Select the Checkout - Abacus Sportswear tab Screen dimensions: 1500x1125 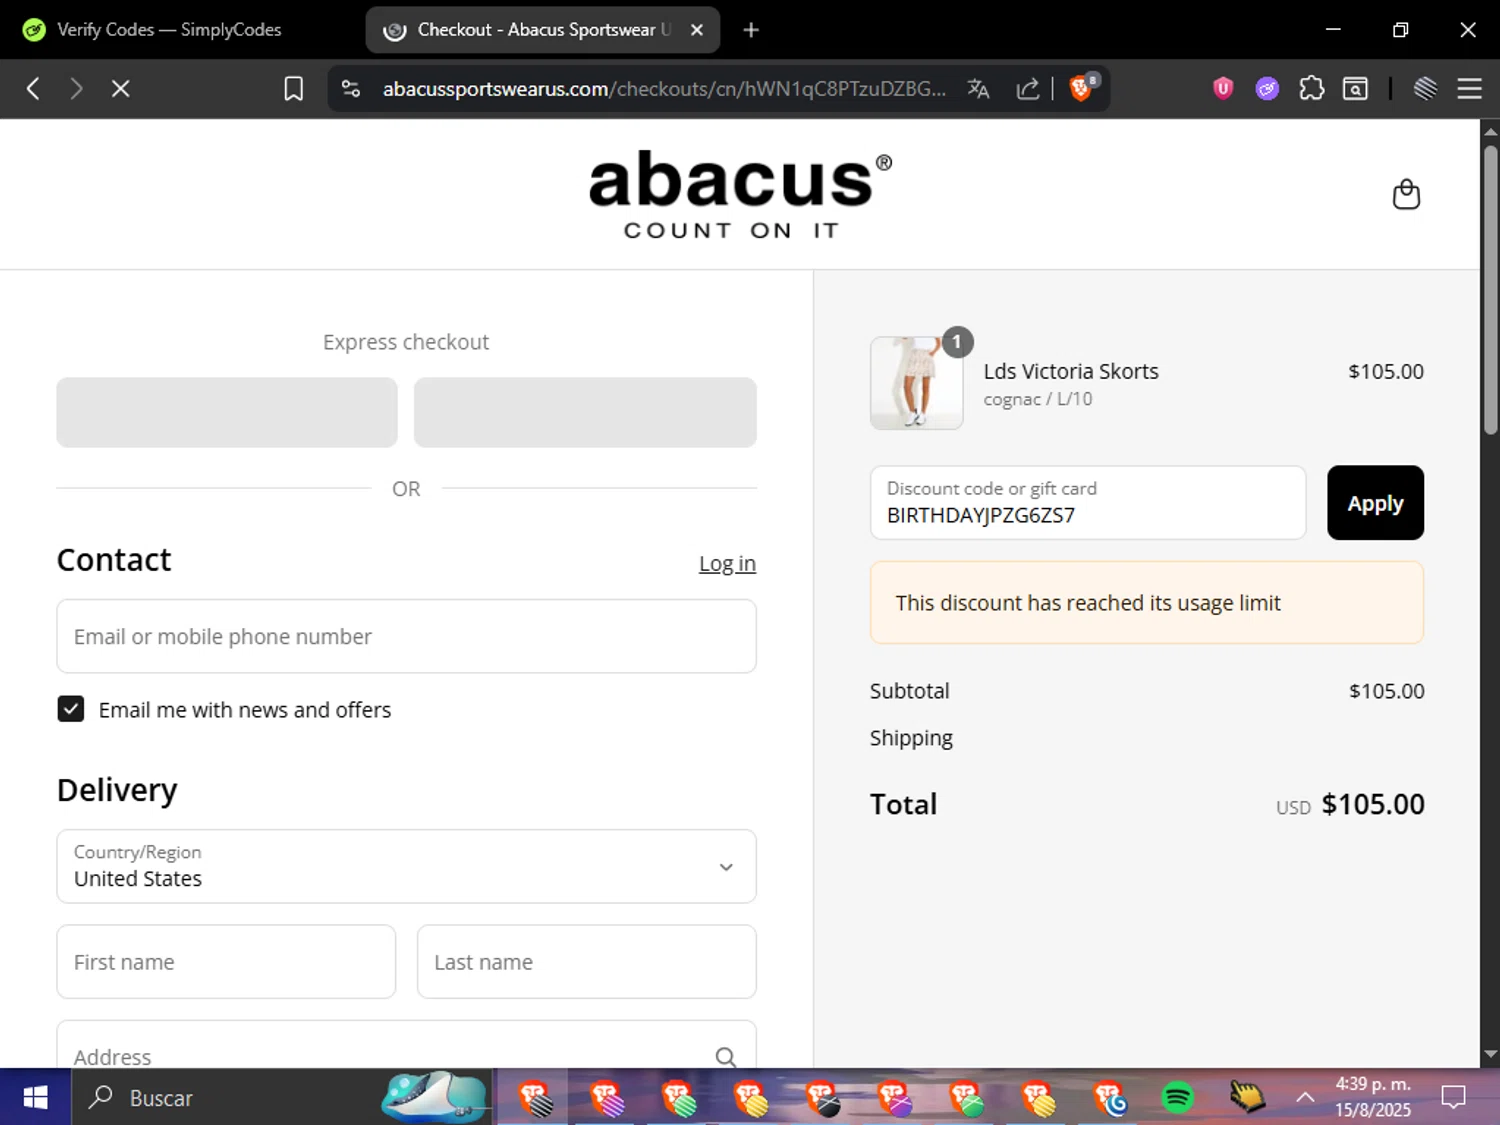[540, 30]
